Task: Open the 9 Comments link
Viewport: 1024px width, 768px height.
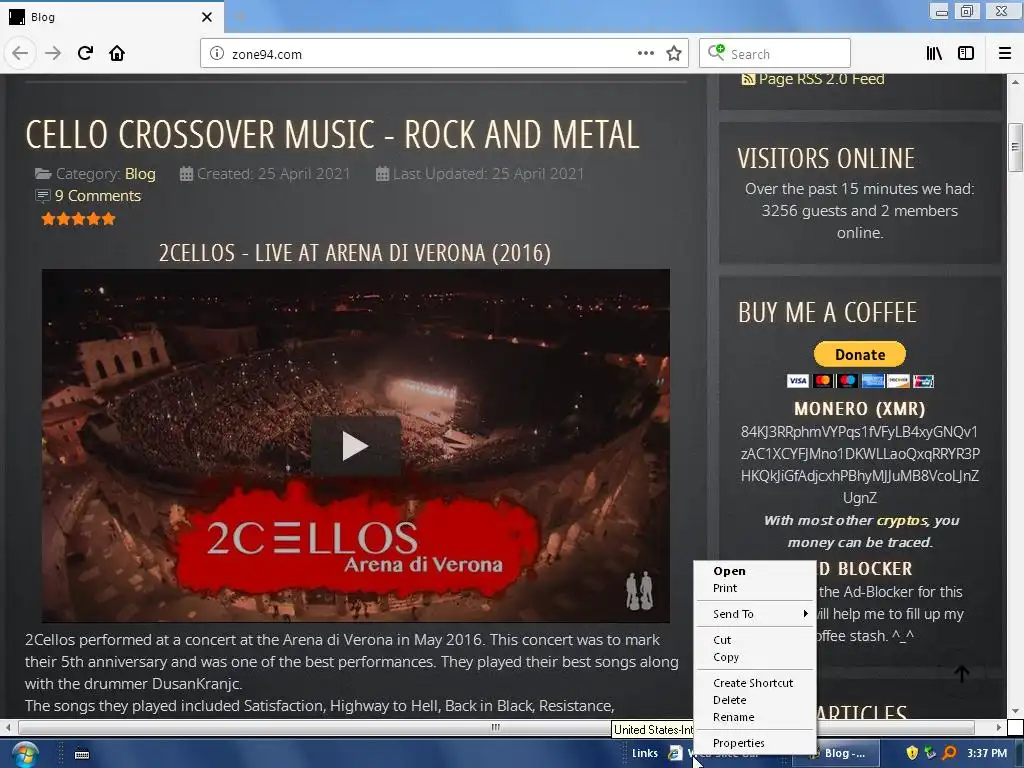Action: click(x=98, y=196)
